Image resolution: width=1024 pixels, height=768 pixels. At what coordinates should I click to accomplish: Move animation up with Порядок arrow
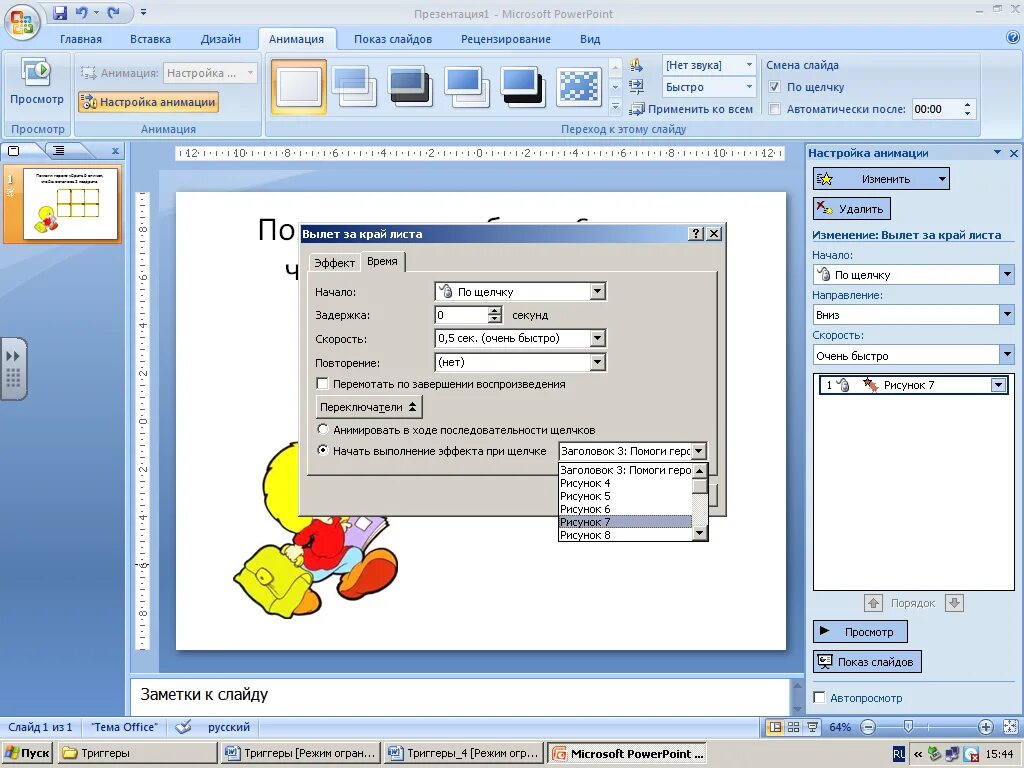873,603
